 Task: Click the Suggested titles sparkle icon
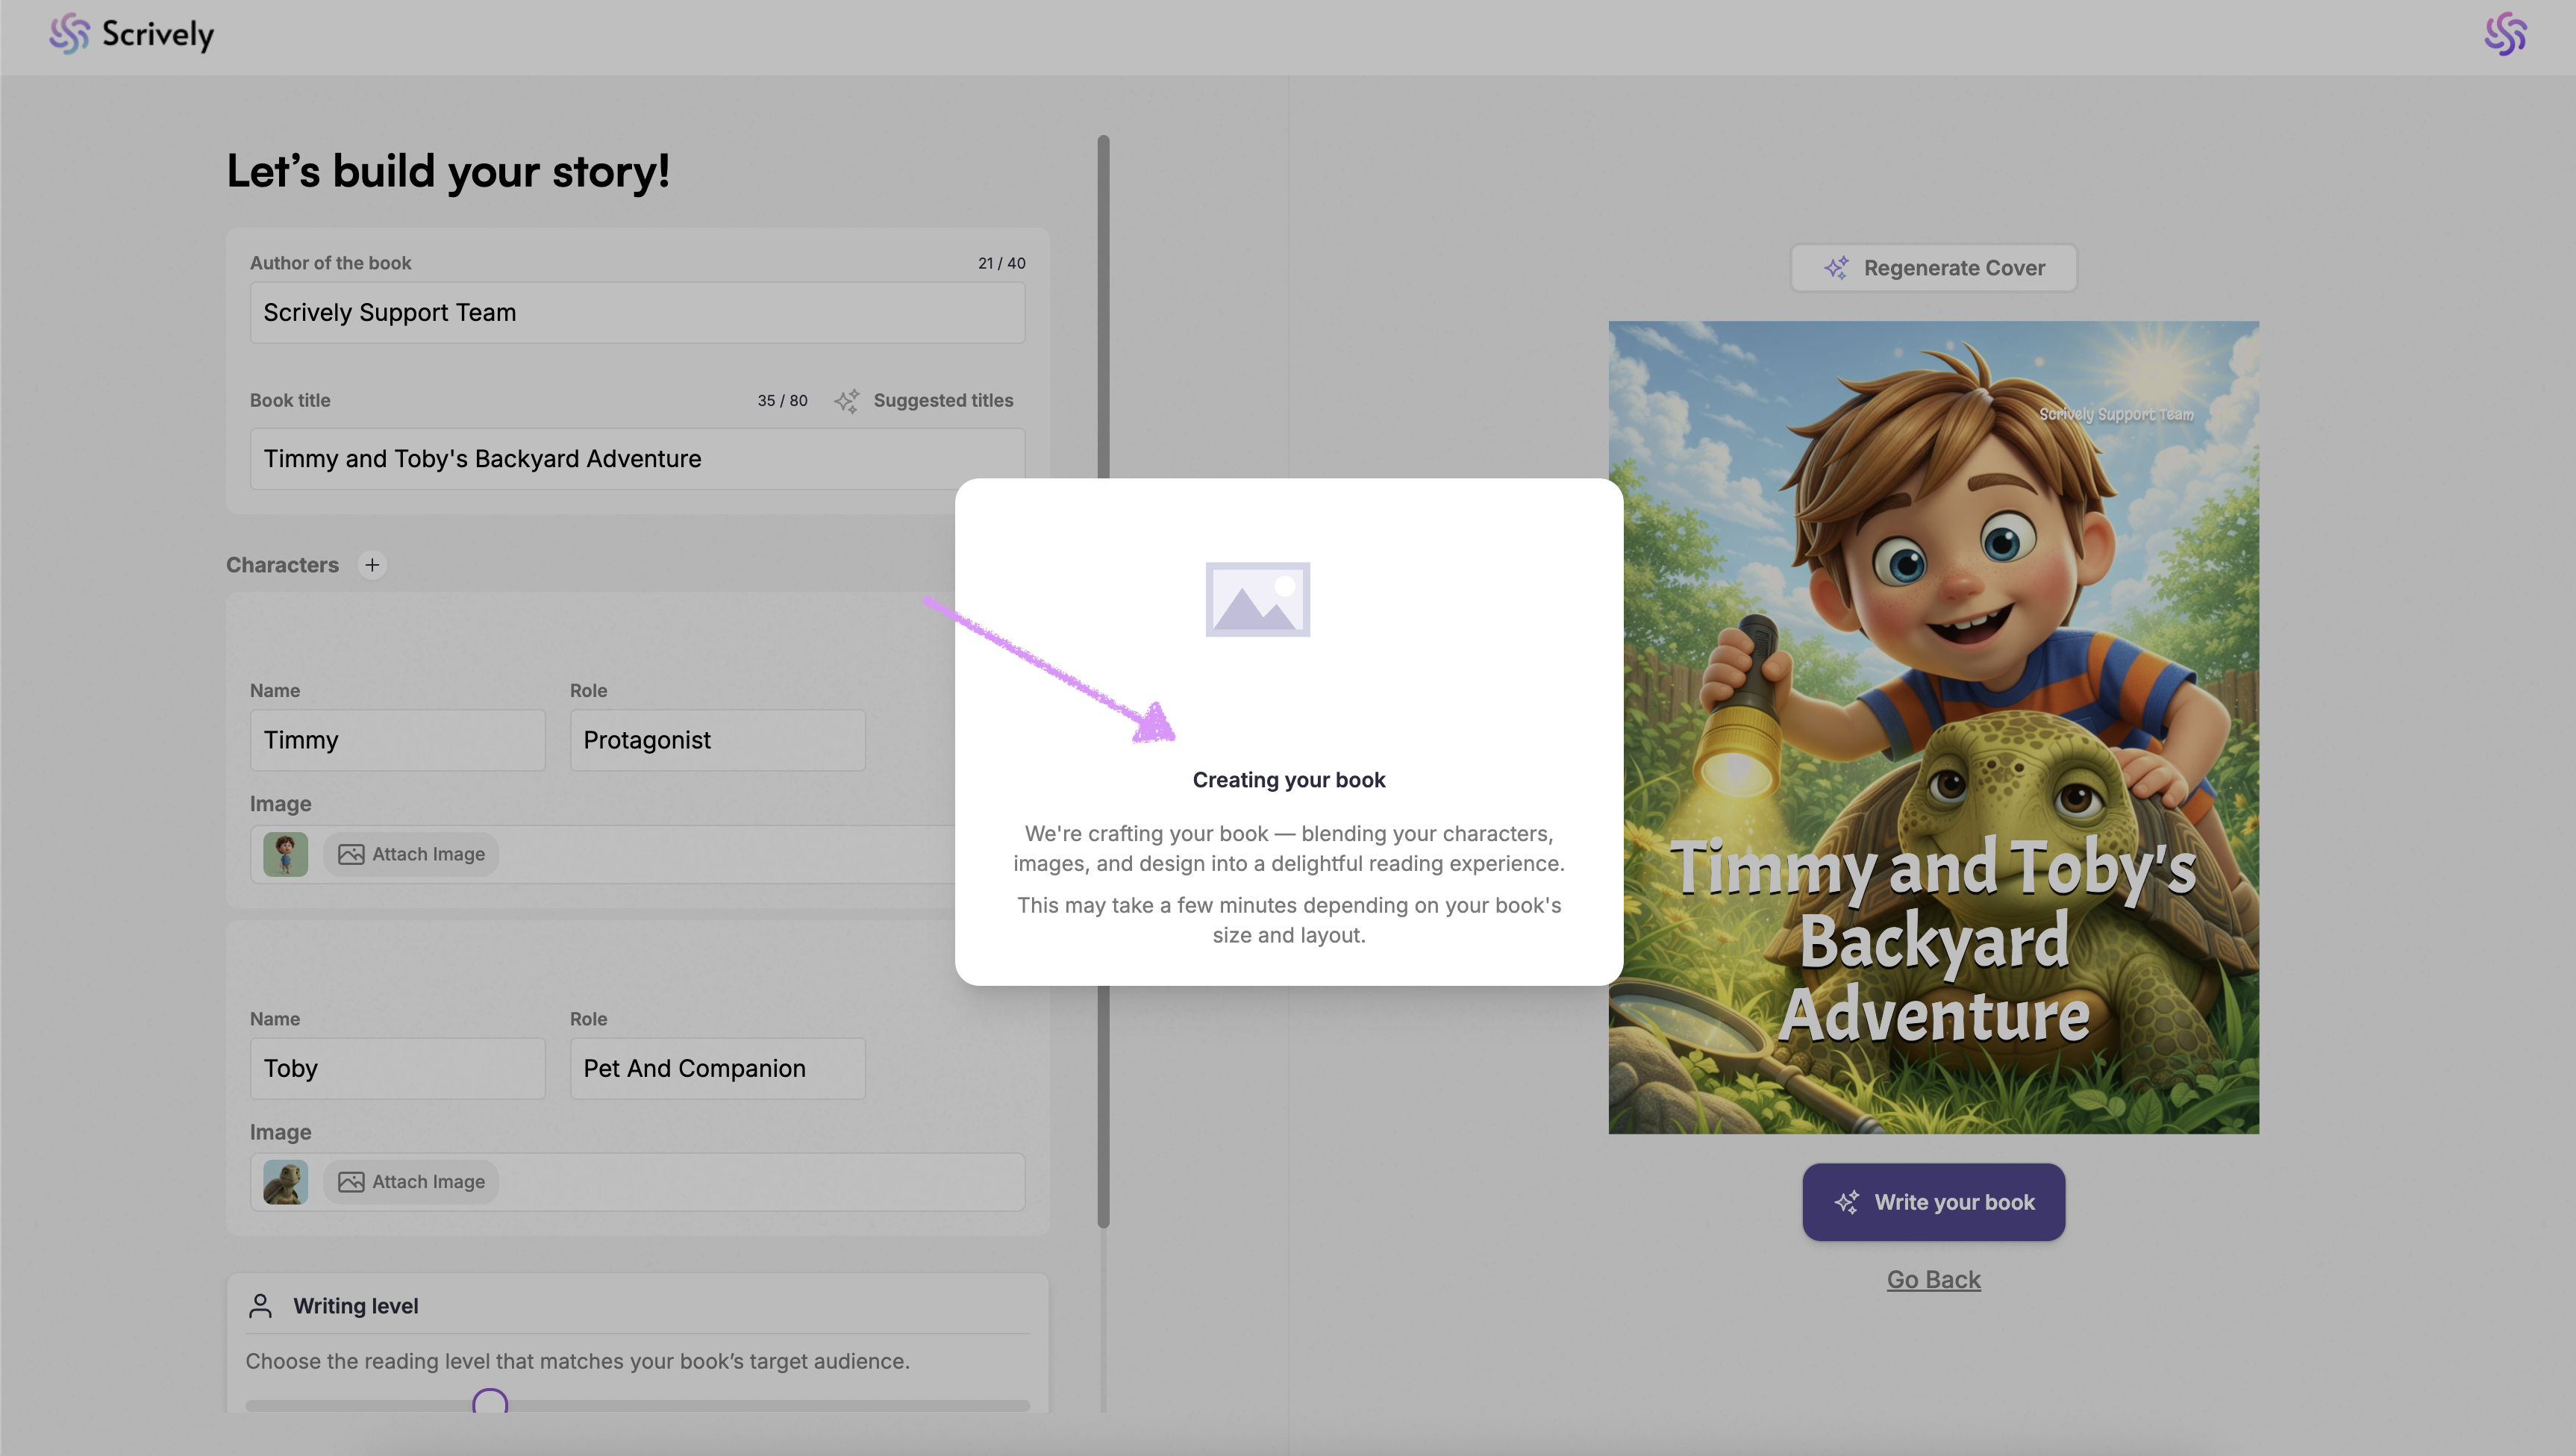pos(847,401)
